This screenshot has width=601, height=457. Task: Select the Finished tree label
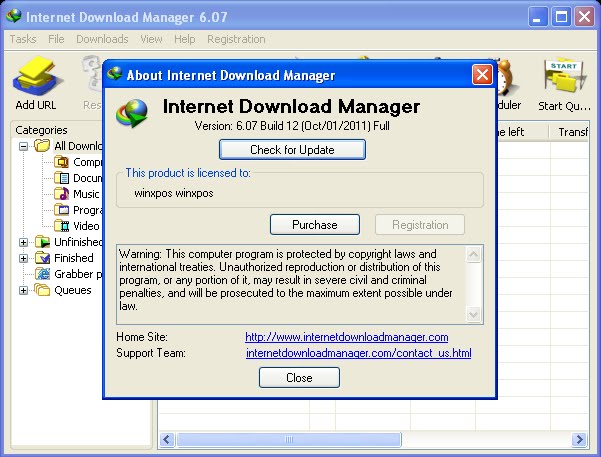pos(74,258)
